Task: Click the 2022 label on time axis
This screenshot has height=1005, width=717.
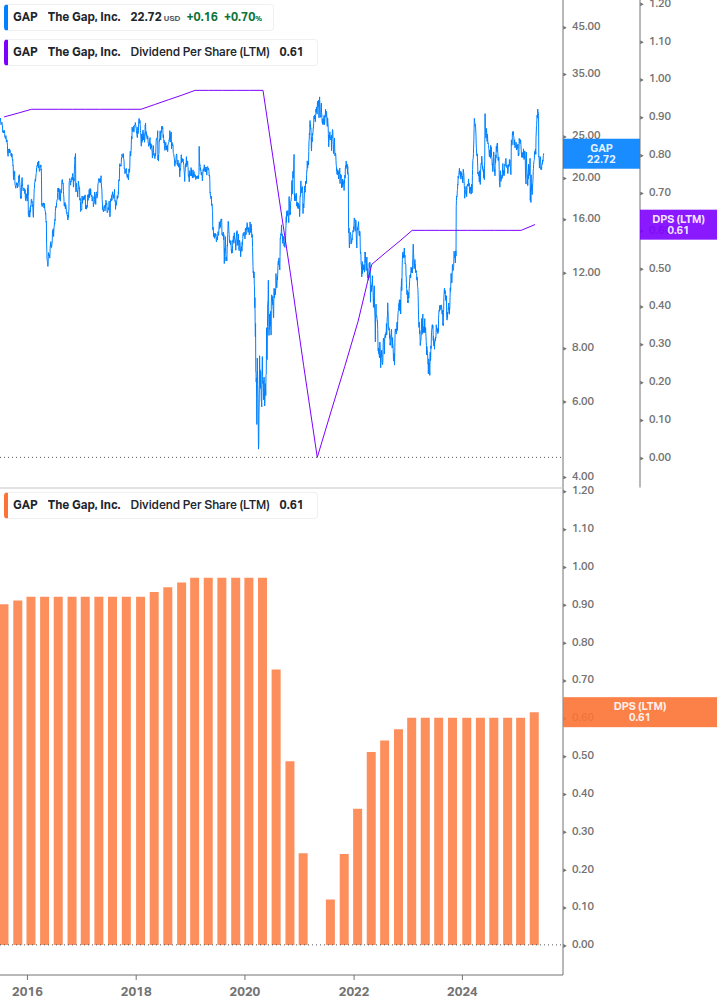Action: 354,992
